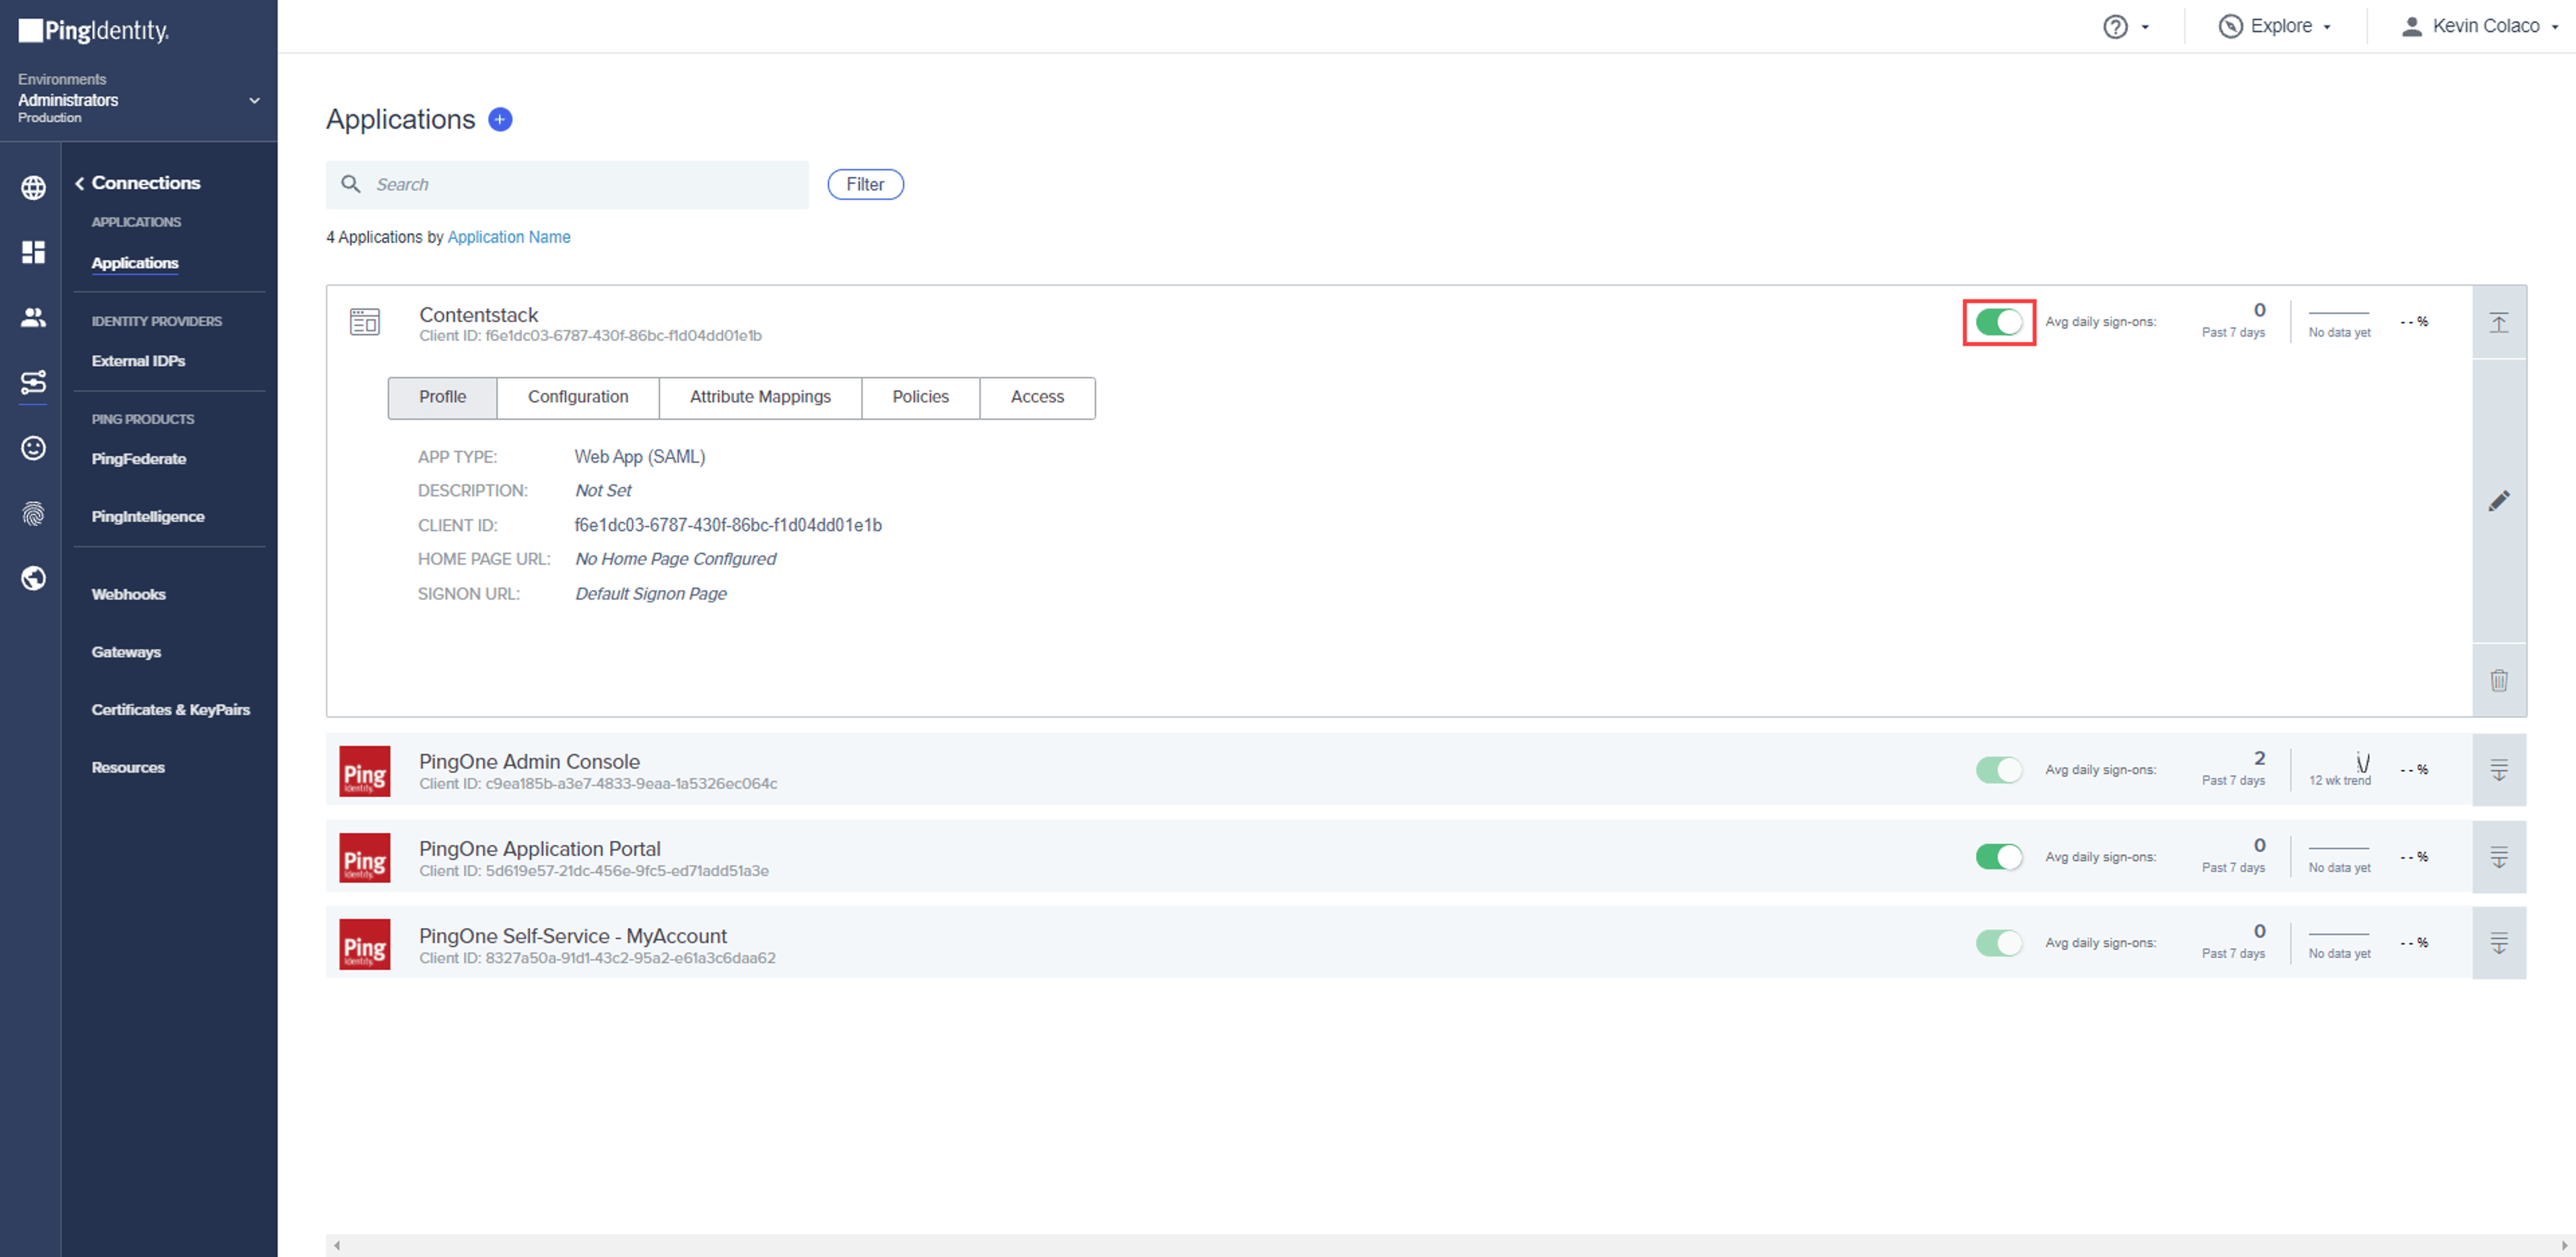The width and height of the screenshot is (2576, 1257).
Task: Click the Contentstack application name
Action: click(x=478, y=315)
